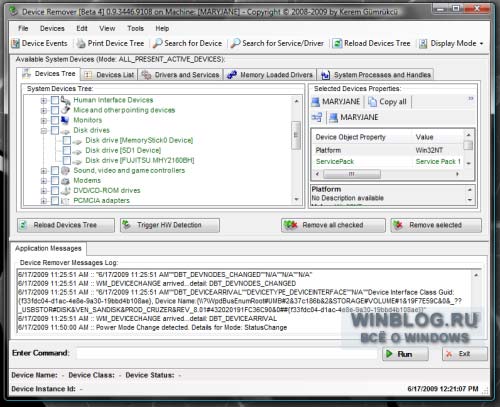Viewport: 500px width, 407px height.
Task: Click the Disk drives category icon
Action: coord(65,131)
